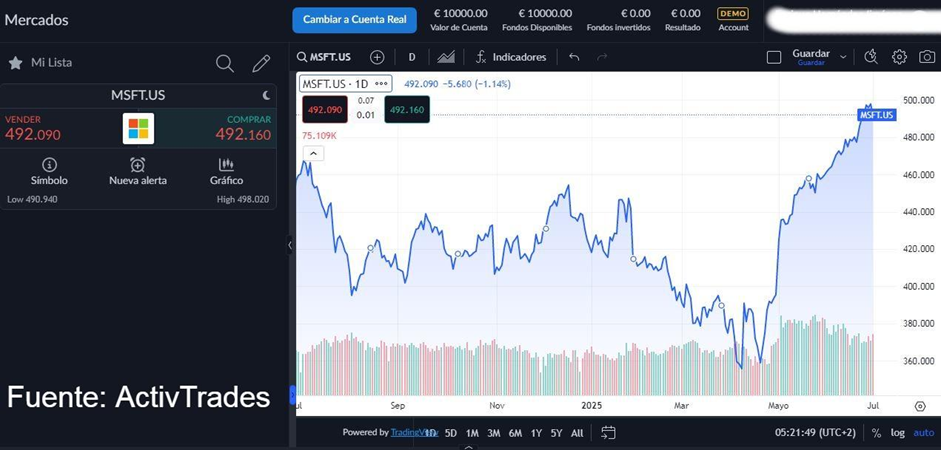Image resolution: width=941 pixels, height=450 pixels.
Task: Open price scale settings gear at chart corner
Action: coord(920,406)
